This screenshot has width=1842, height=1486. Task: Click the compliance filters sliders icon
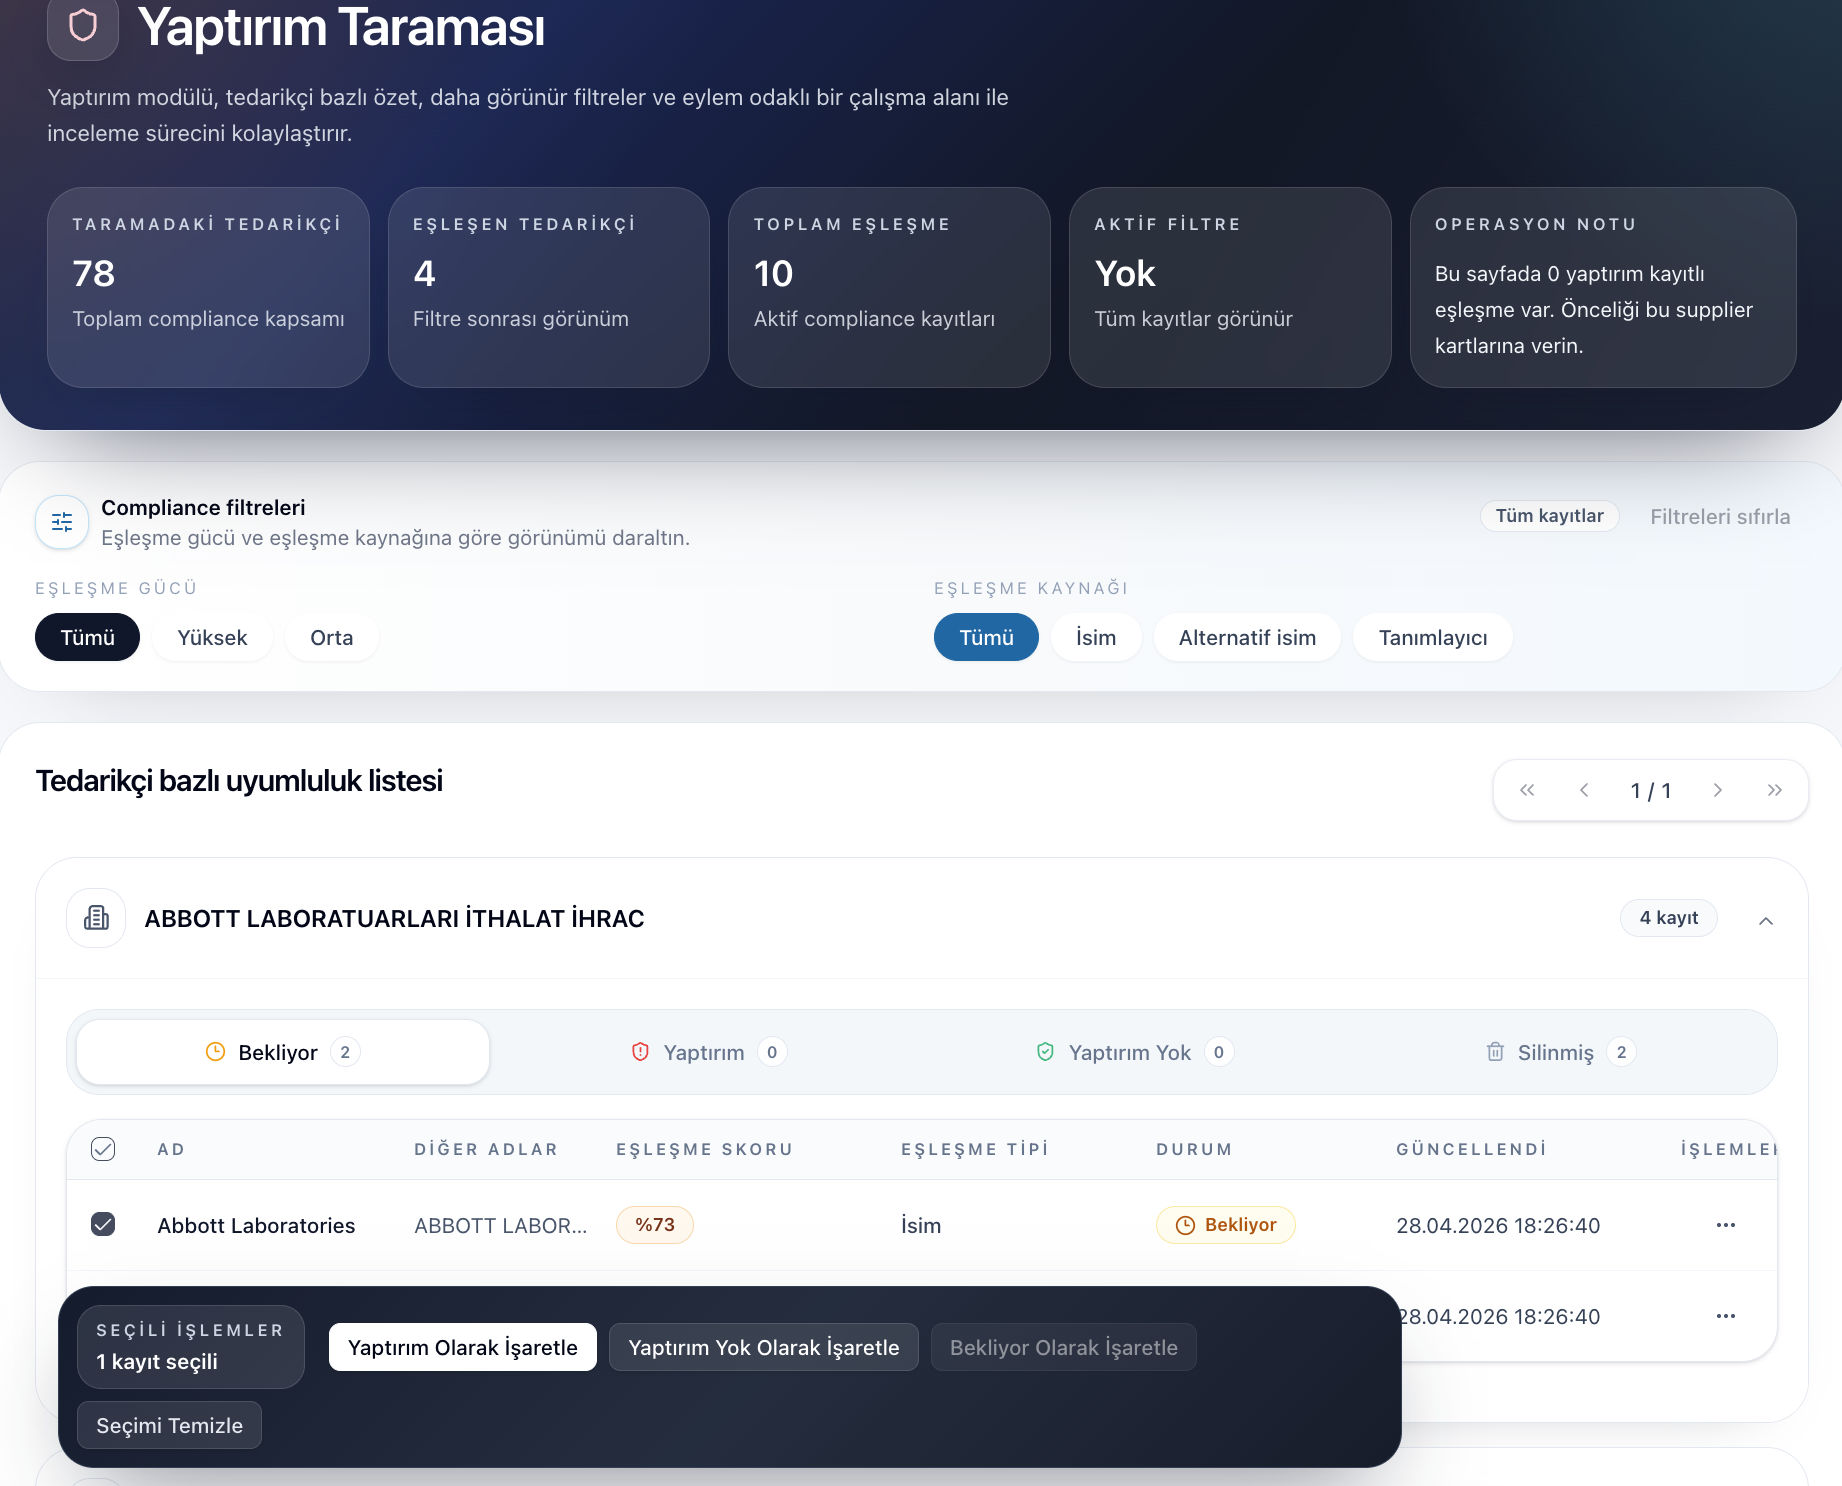click(62, 522)
